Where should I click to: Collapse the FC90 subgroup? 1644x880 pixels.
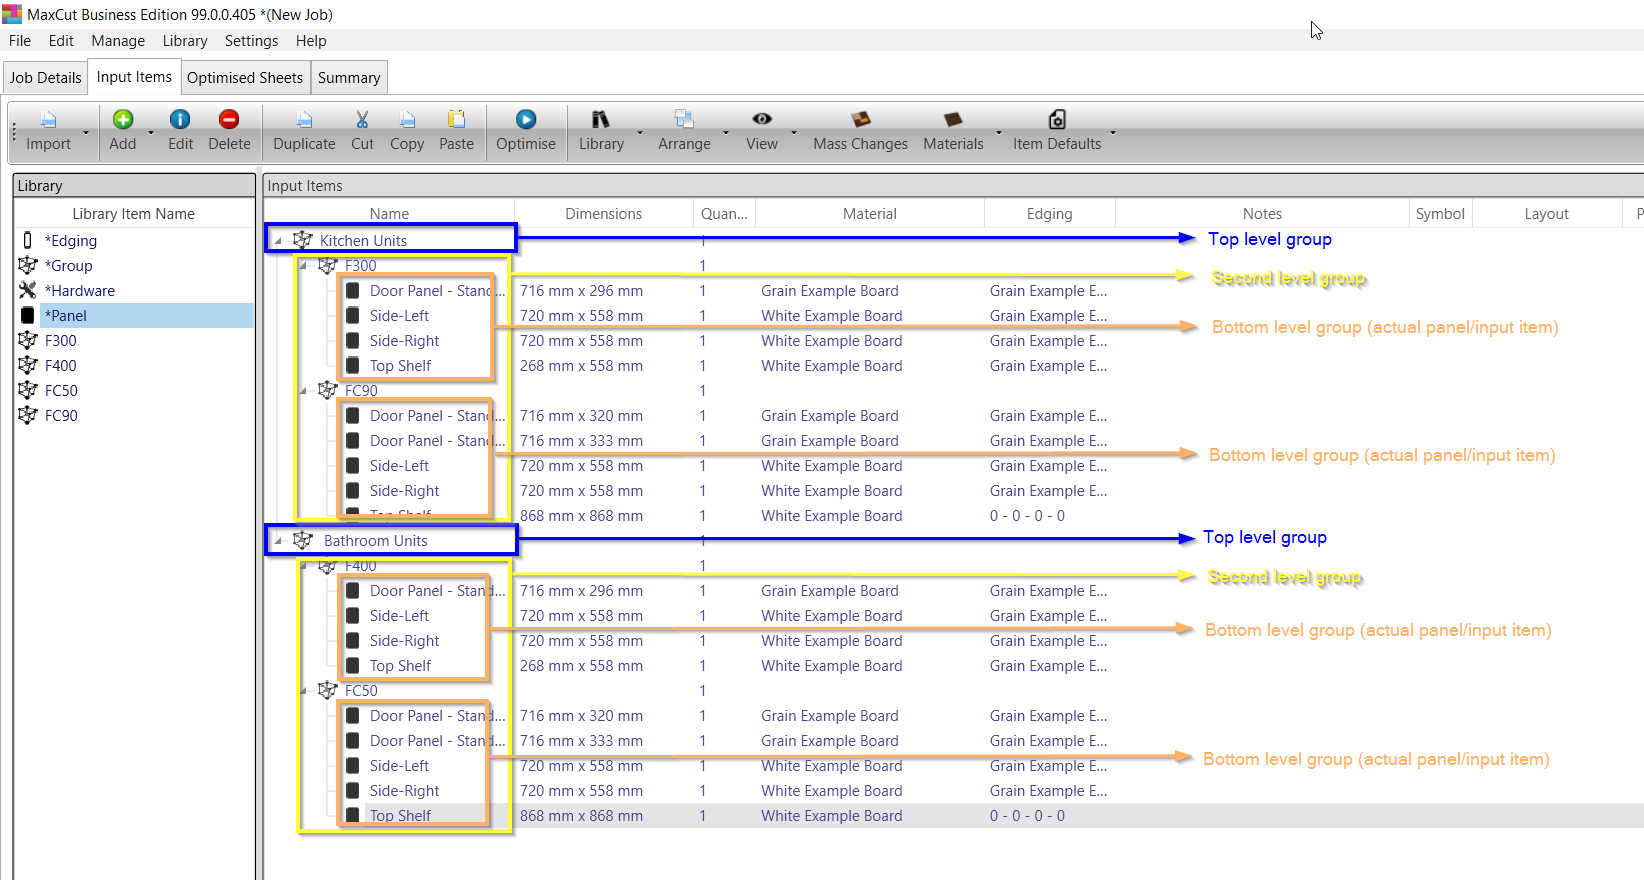coord(304,391)
